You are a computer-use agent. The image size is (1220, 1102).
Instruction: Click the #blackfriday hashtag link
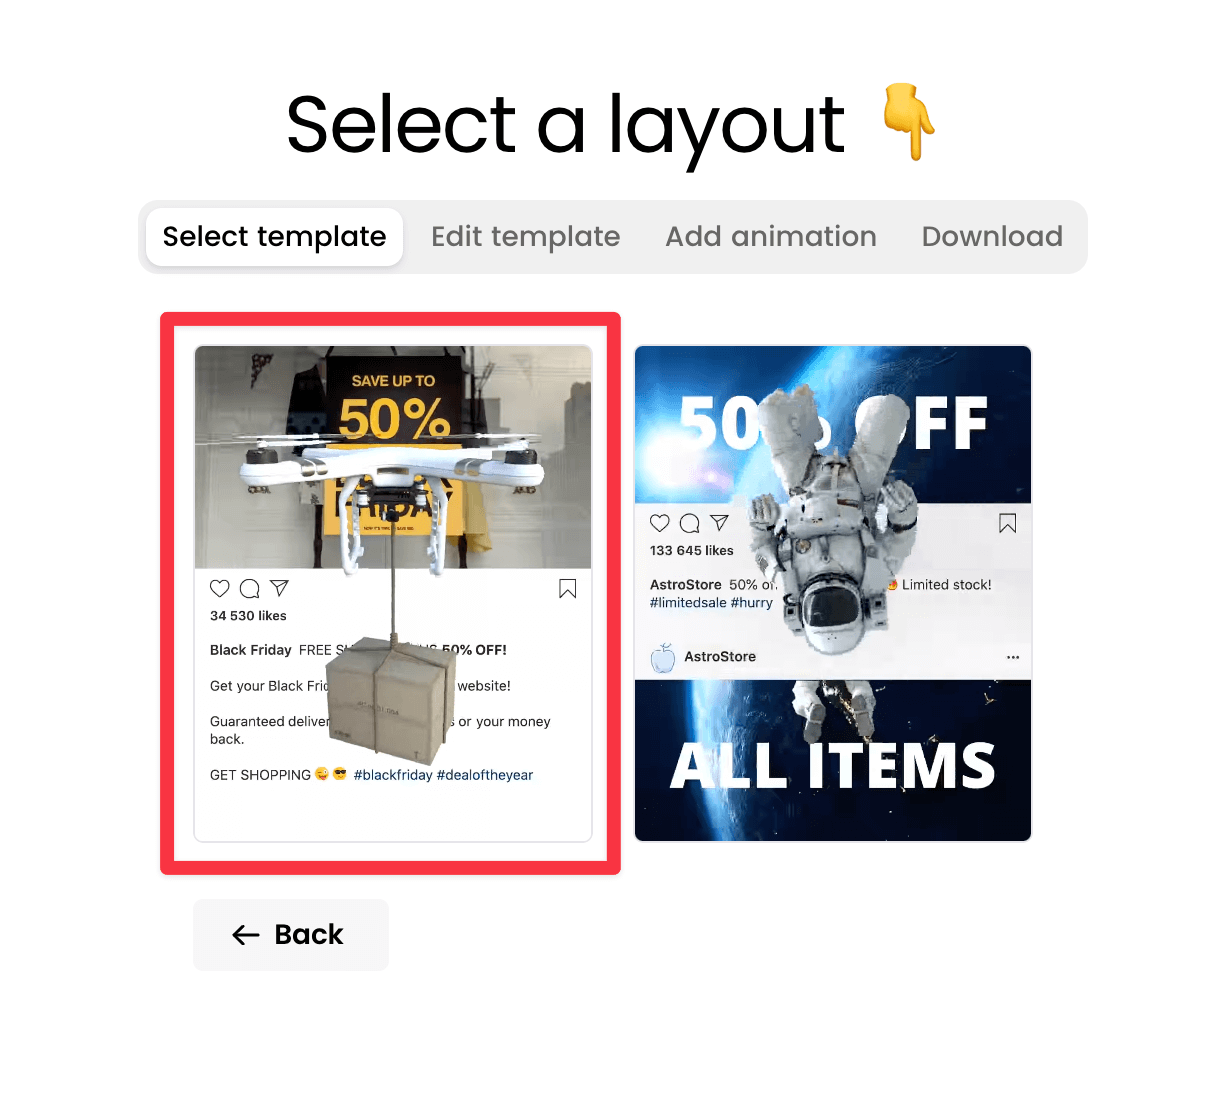[393, 775]
